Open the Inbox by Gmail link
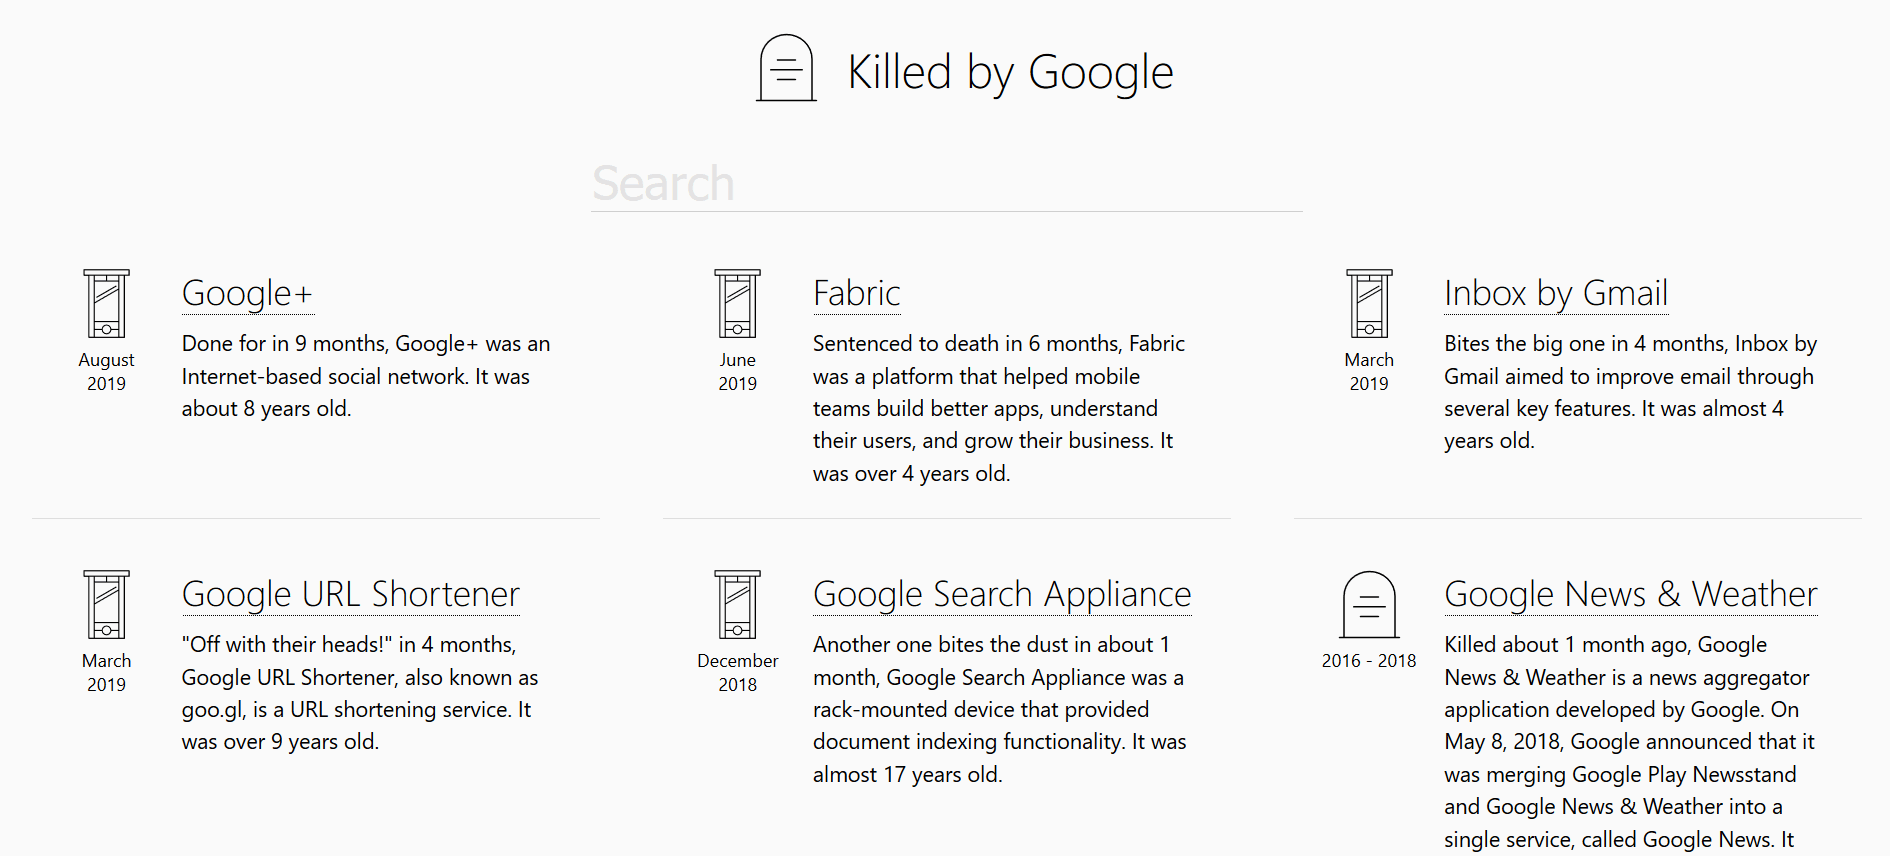Image resolution: width=1890 pixels, height=856 pixels. coord(1555,293)
